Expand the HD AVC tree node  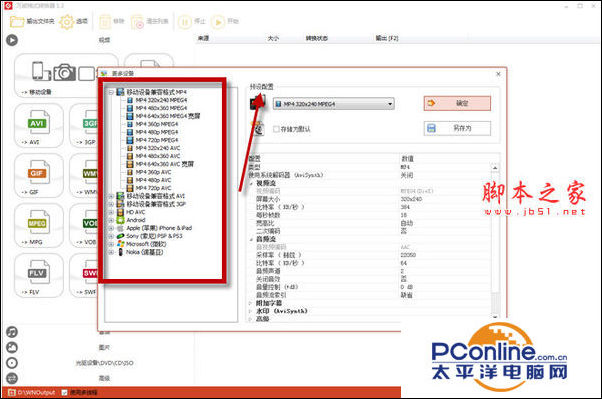click(111, 212)
